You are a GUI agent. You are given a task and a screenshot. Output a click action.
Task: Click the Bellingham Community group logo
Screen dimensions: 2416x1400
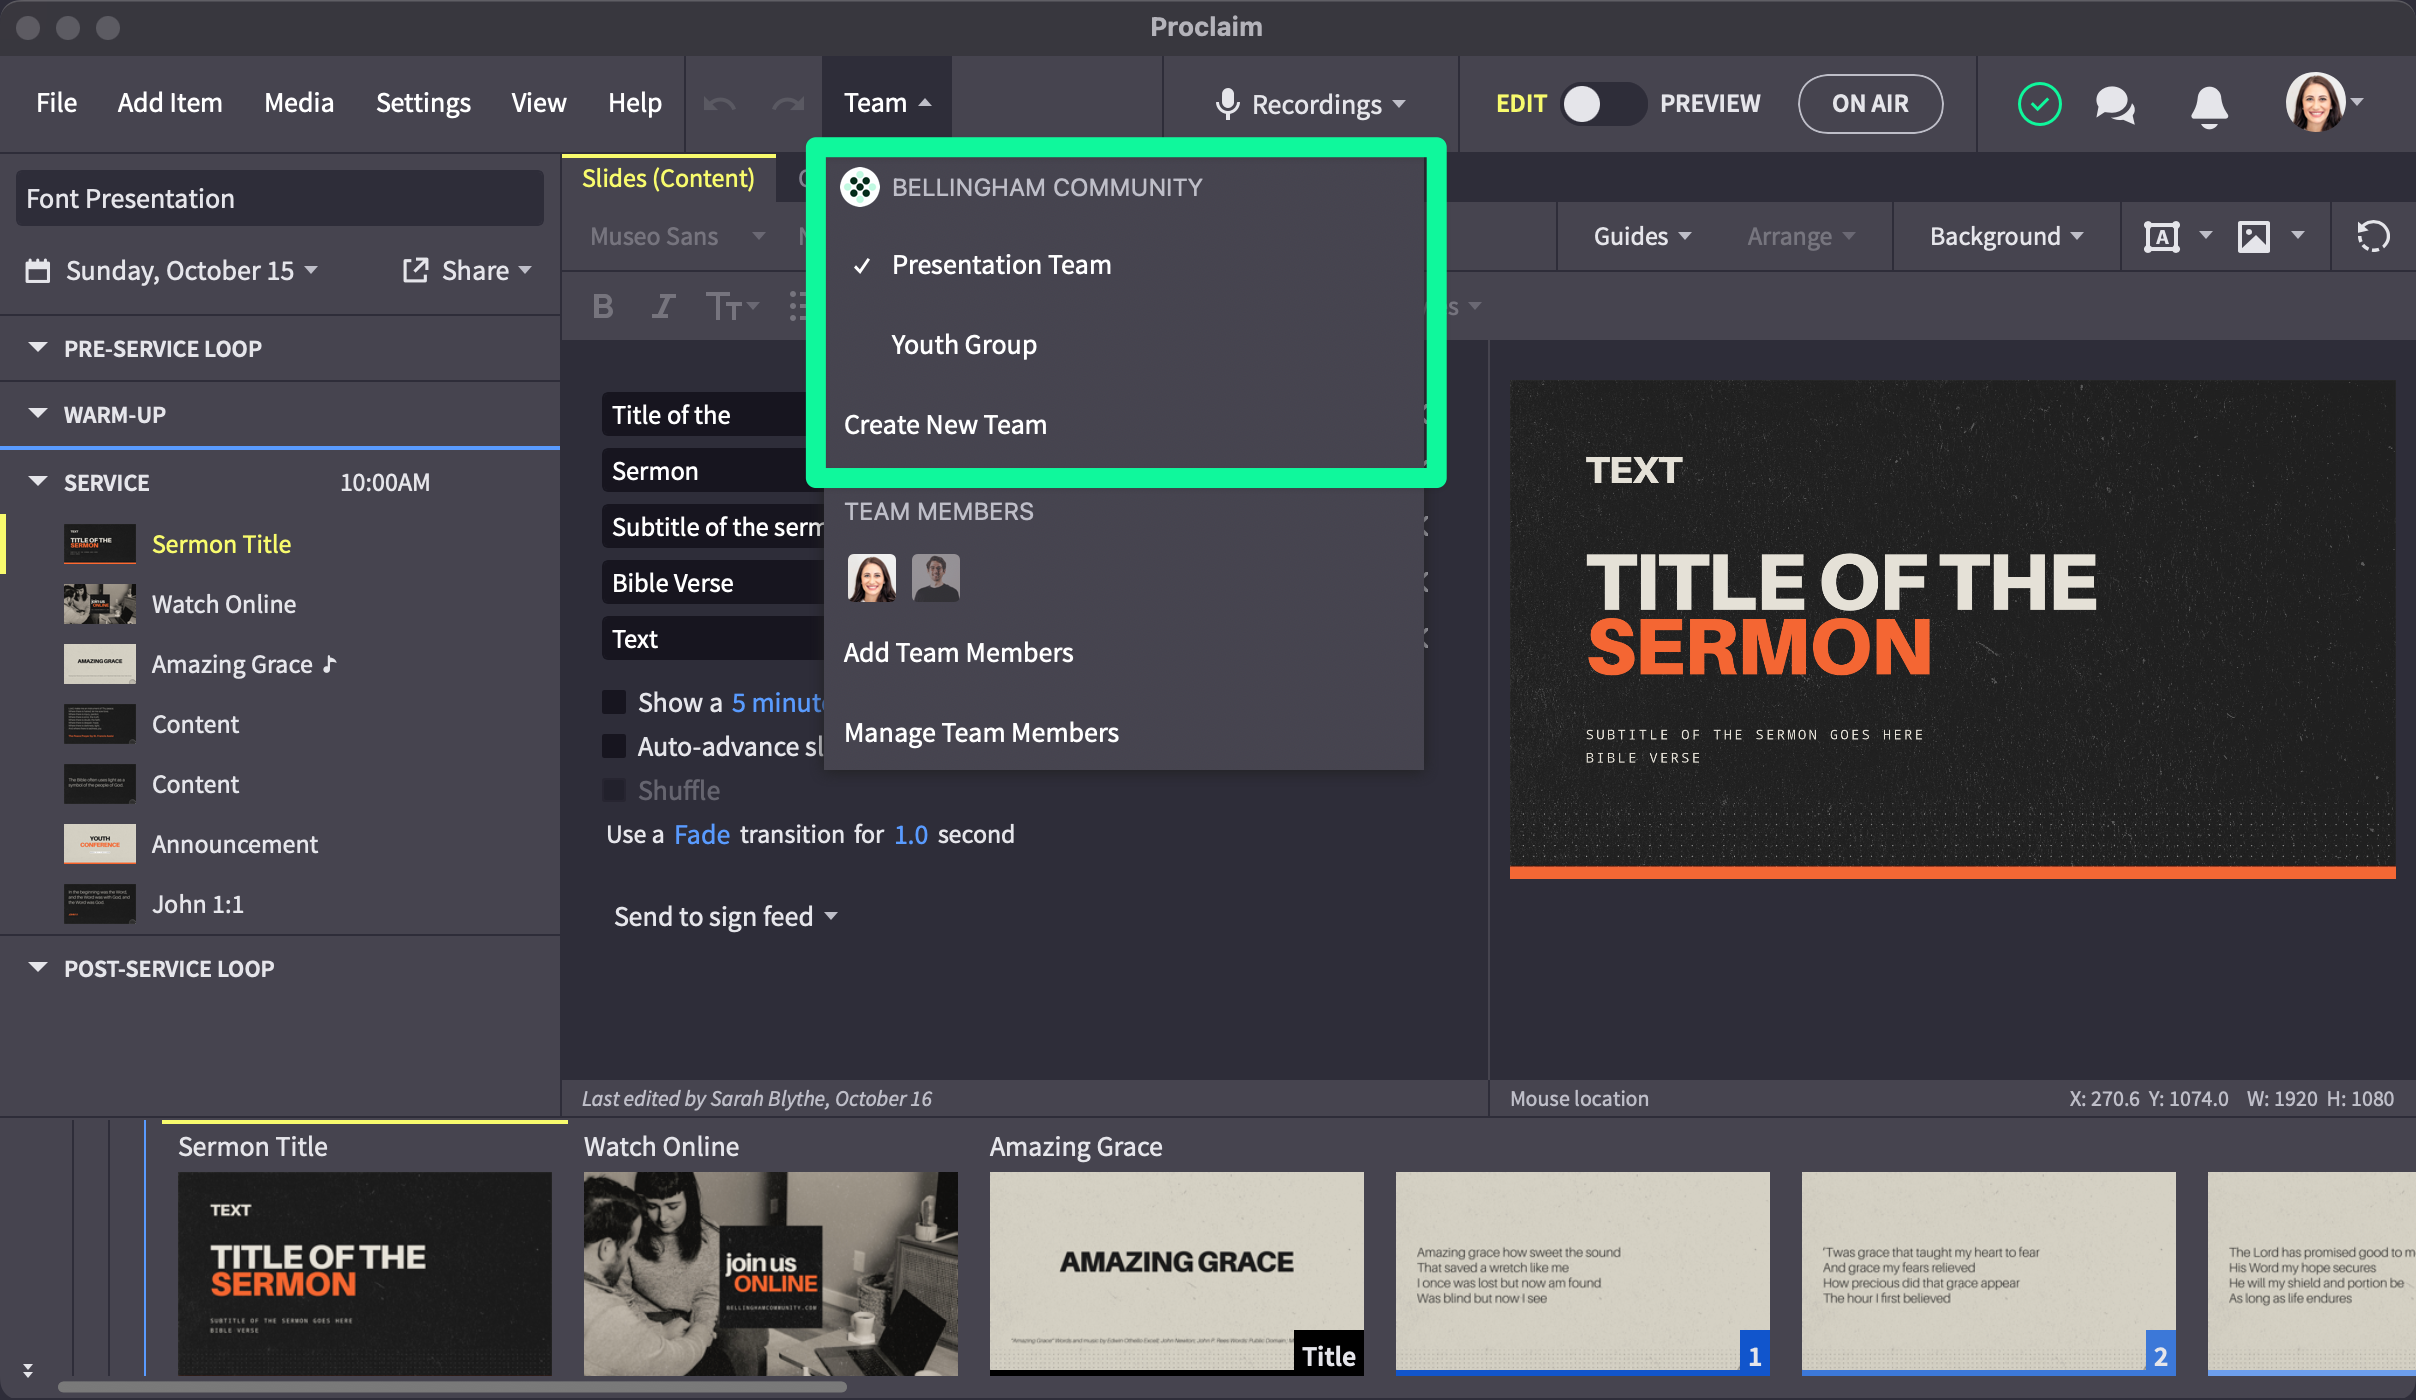click(x=860, y=187)
